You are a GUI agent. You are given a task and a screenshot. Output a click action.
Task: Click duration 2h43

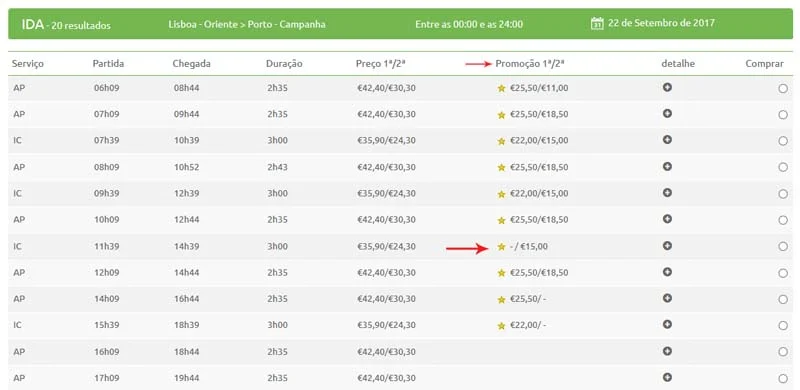click(277, 167)
